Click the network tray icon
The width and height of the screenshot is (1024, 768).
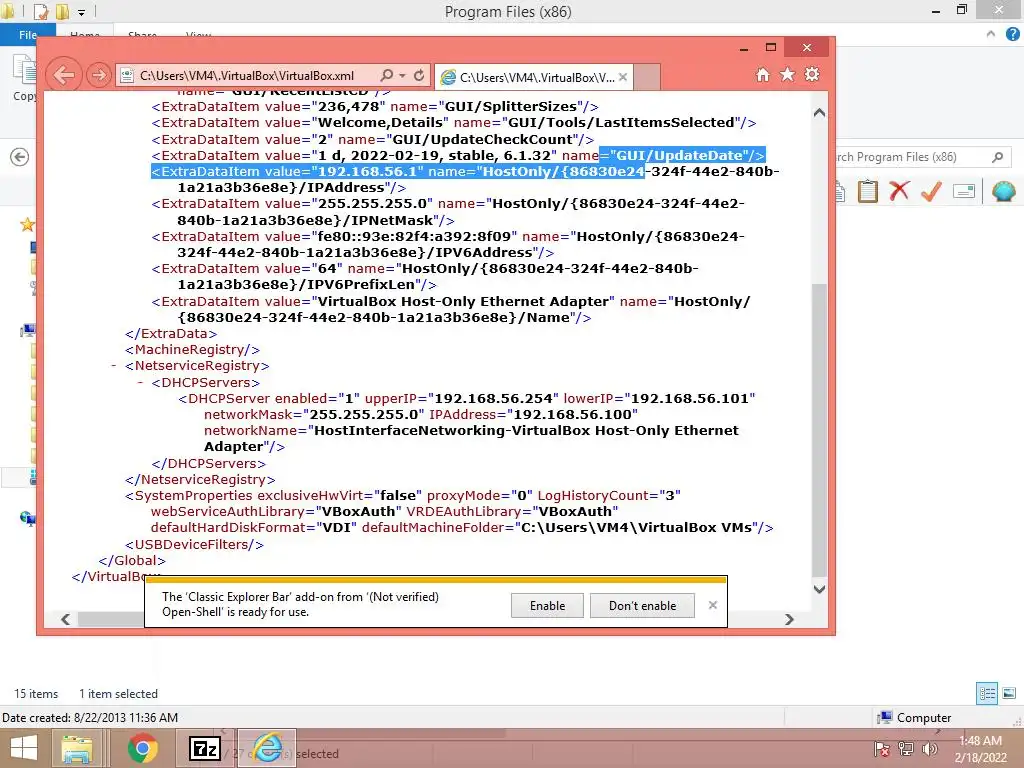coord(906,749)
